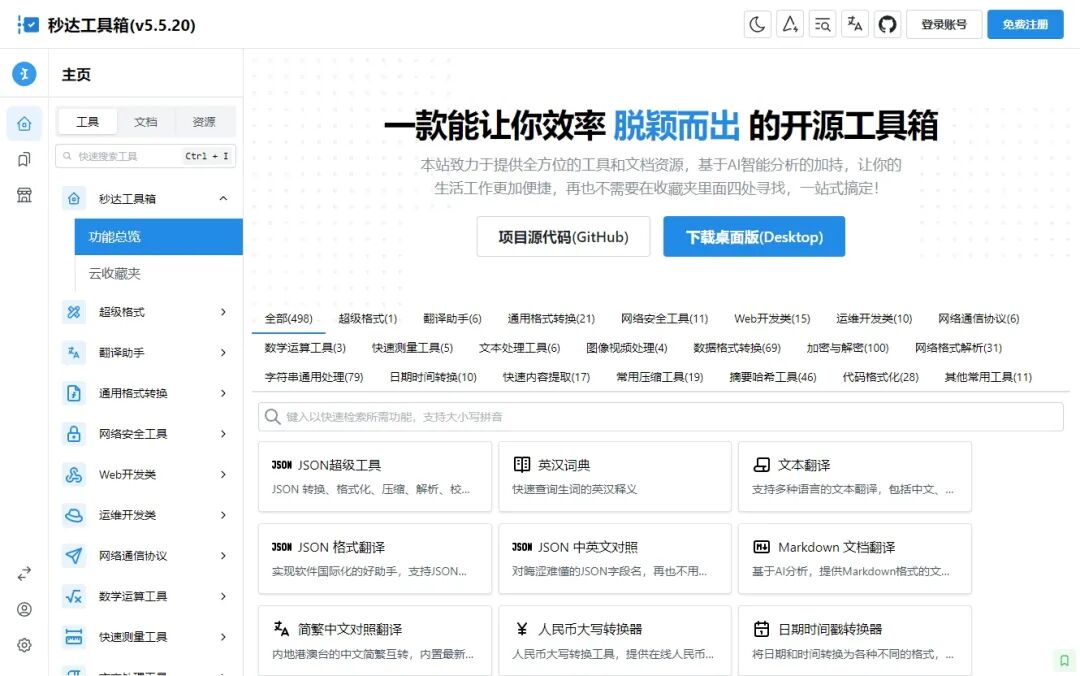Click the 下载桌面版(Desktop) button
The height and width of the screenshot is (676, 1080).
pos(754,236)
